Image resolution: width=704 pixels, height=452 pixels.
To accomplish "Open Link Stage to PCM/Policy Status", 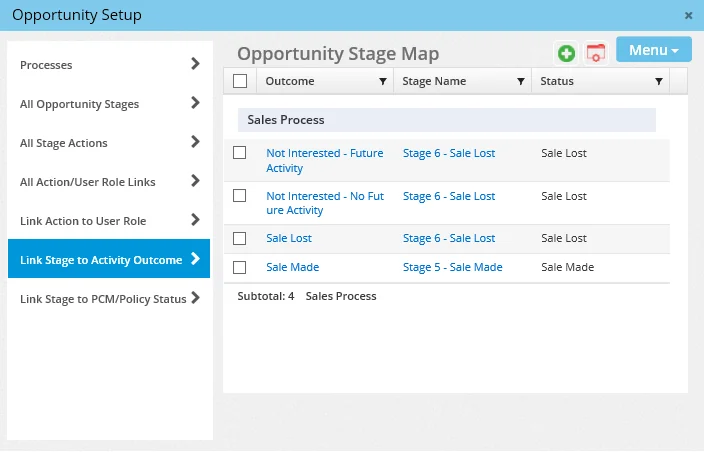I will [x=109, y=298].
